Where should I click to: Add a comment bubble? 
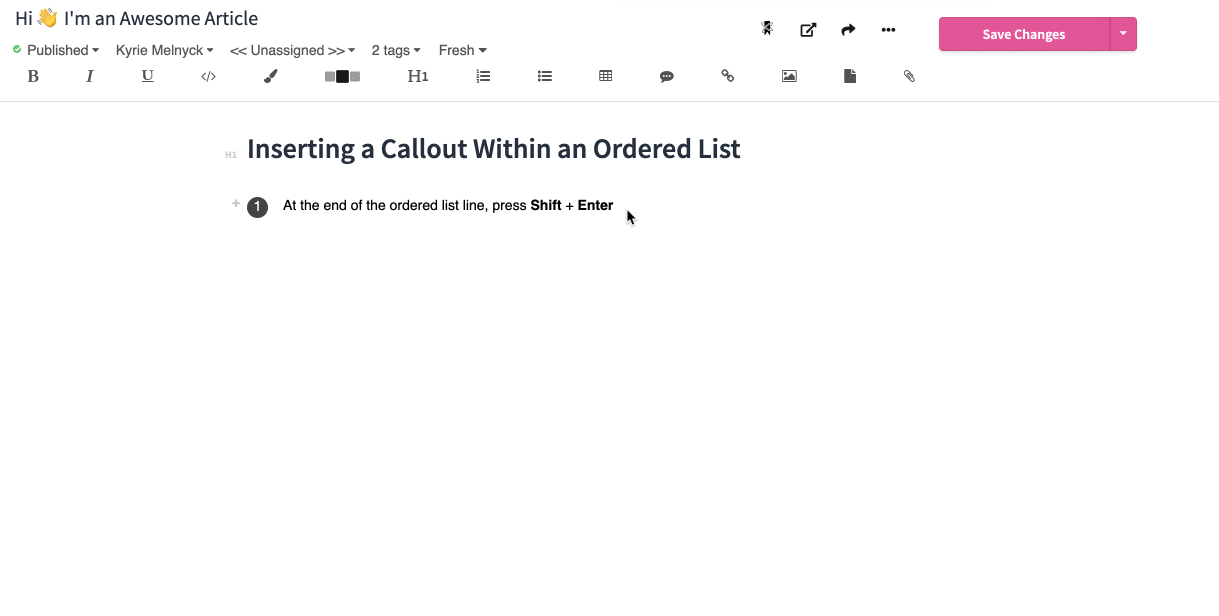(667, 76)
